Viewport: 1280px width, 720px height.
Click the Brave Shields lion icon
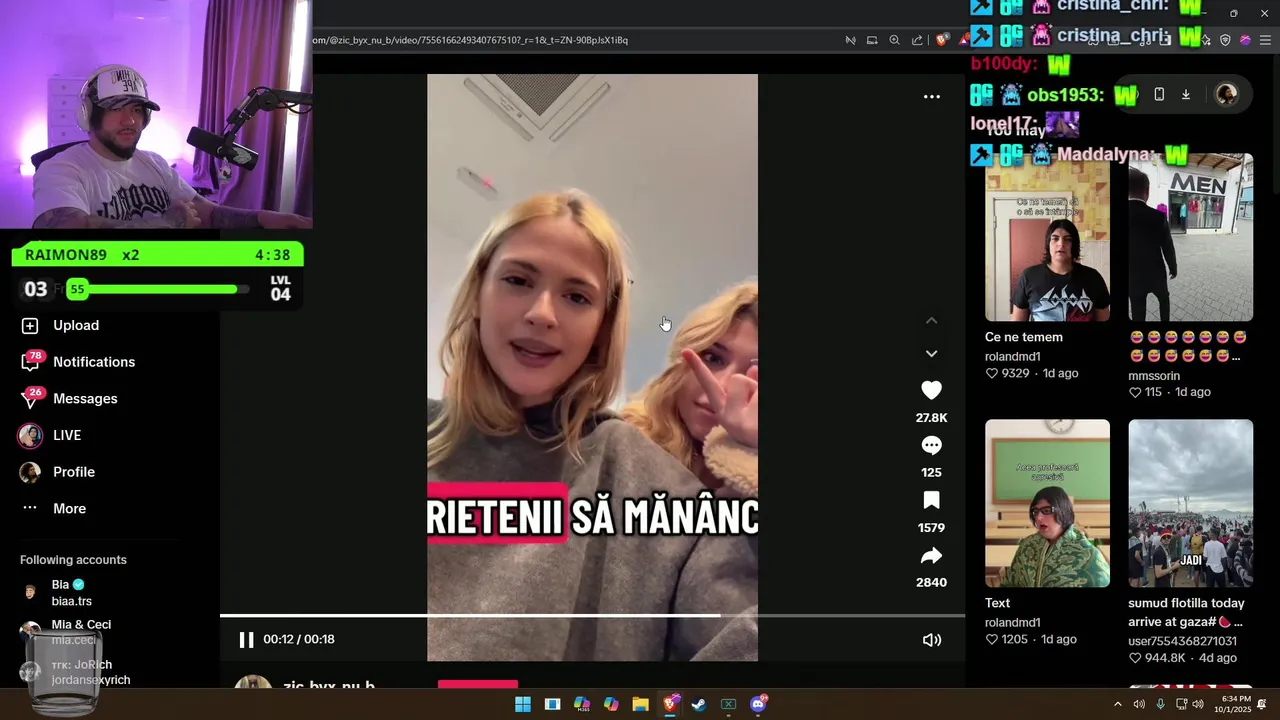click(x=942, y=40)
